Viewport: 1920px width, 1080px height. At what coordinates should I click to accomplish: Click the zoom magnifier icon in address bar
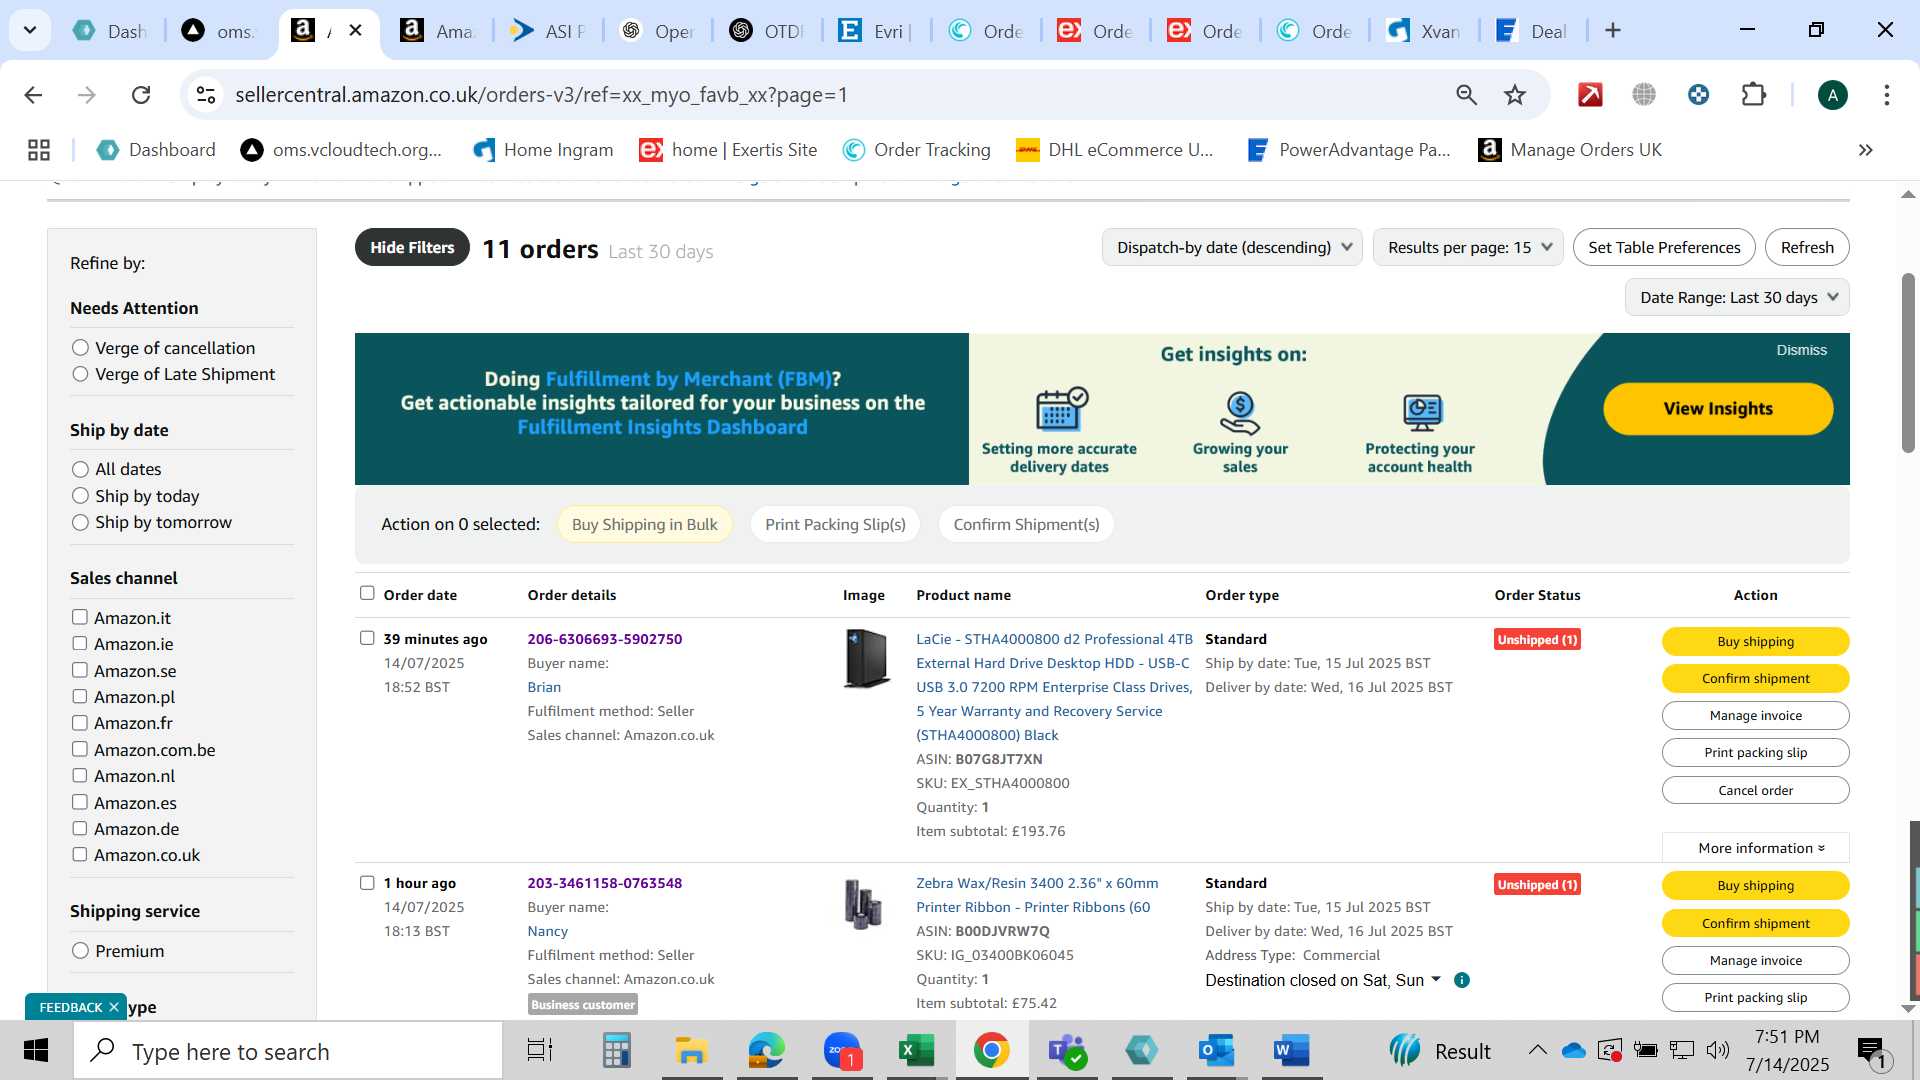[x=1466, y=95]
